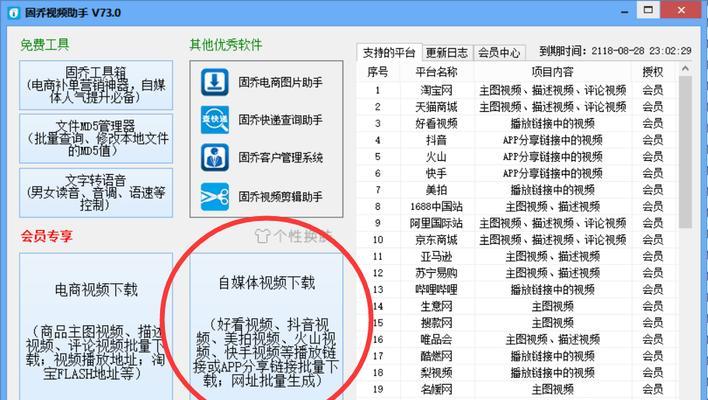Select the 梨视频 row
This screenshot has height=400, width=708.
[517, 372]
